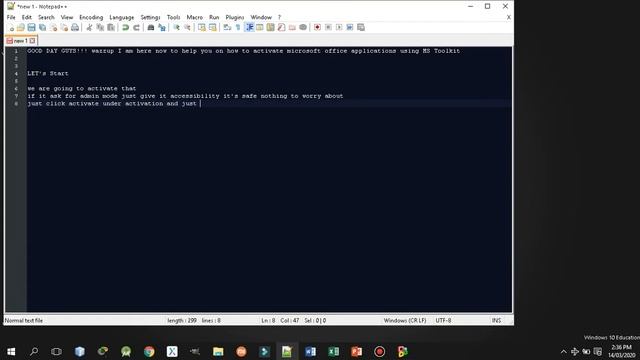The height and width of the screenshot is (360, 640).
Task: Open the View menu
Action: pos(67,17)
